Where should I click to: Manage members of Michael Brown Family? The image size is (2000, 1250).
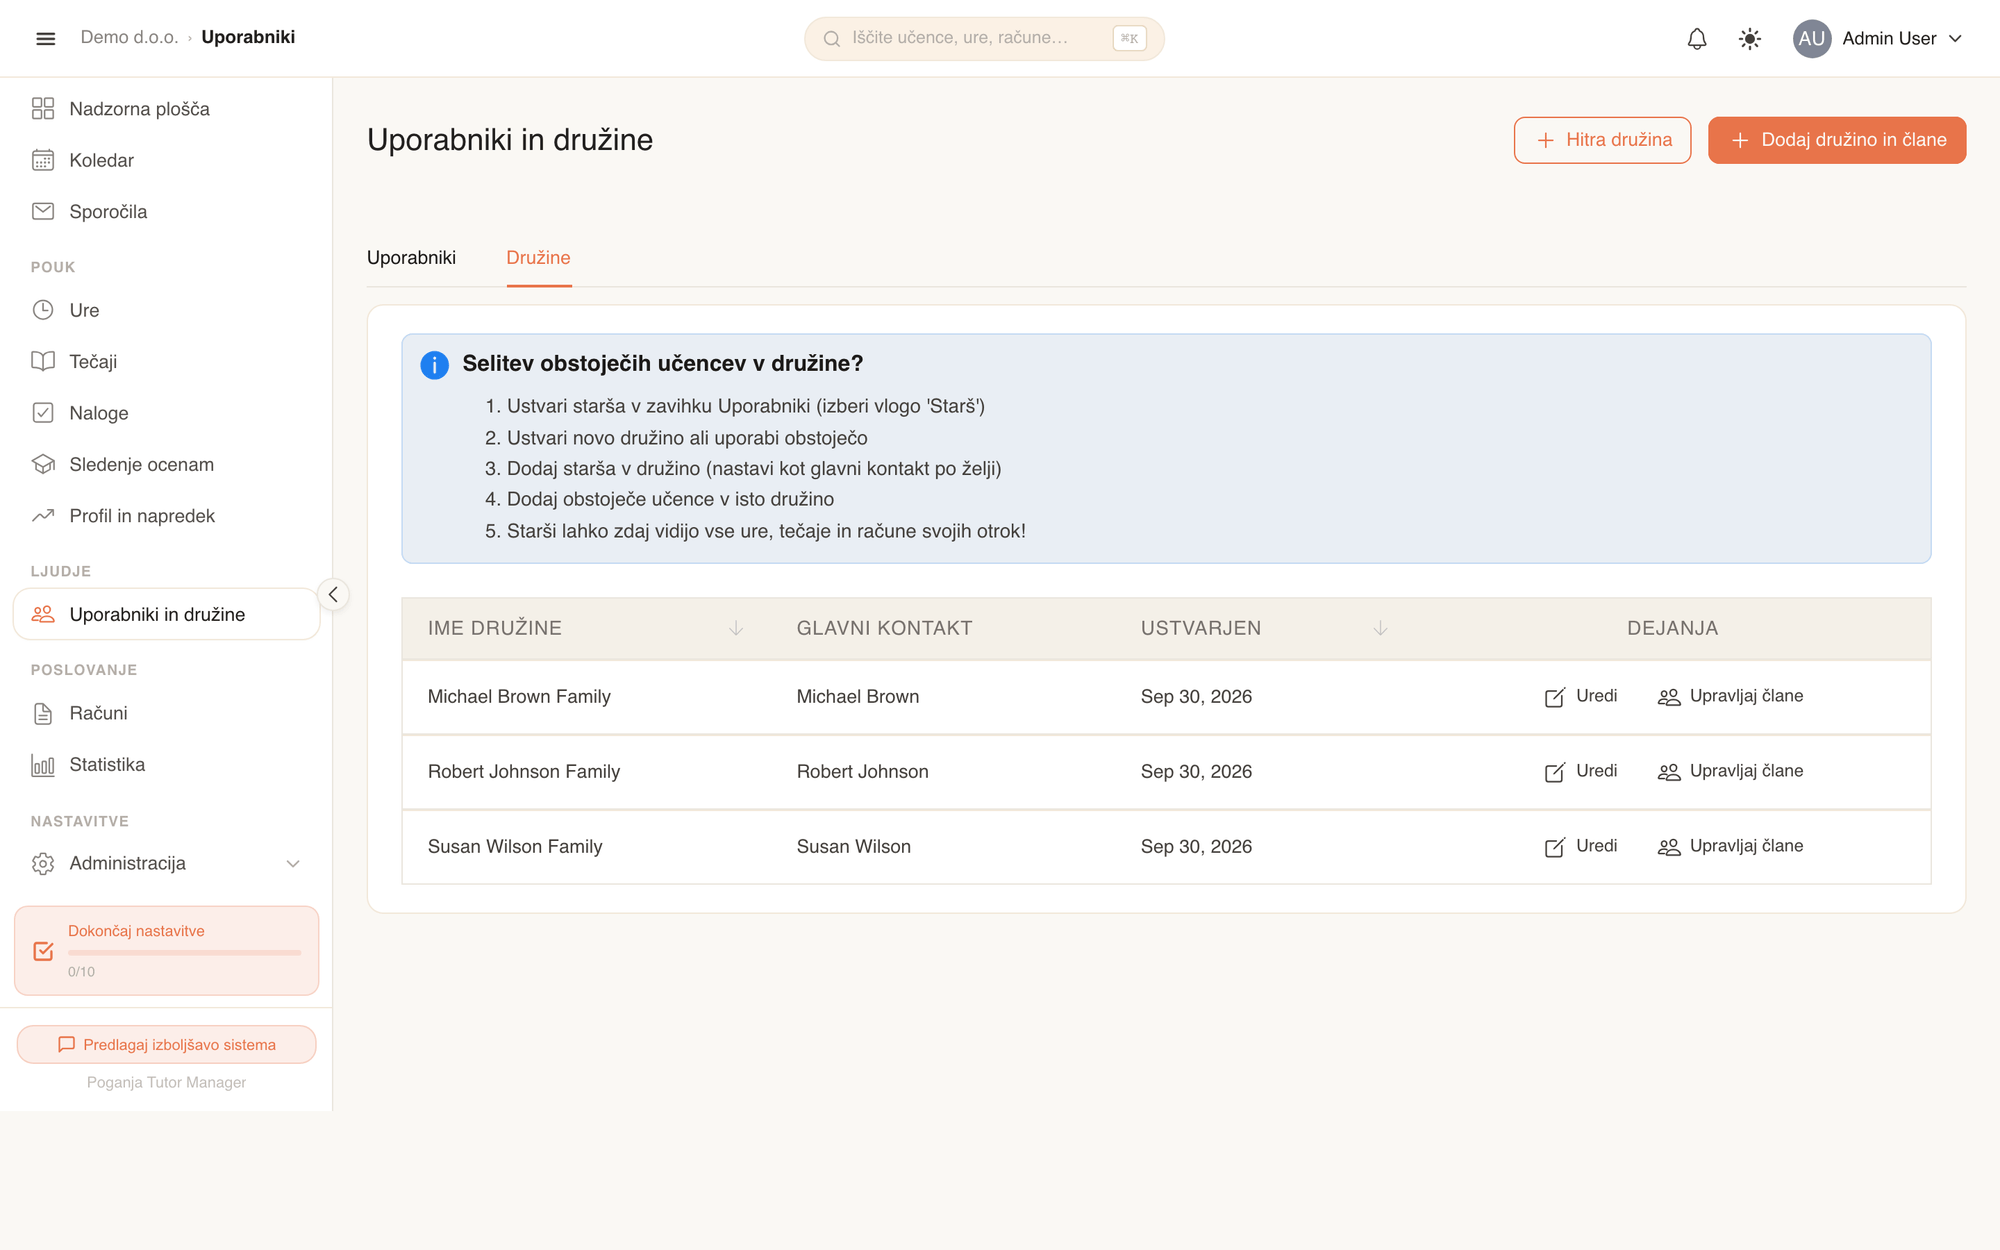pos(1730,696)
